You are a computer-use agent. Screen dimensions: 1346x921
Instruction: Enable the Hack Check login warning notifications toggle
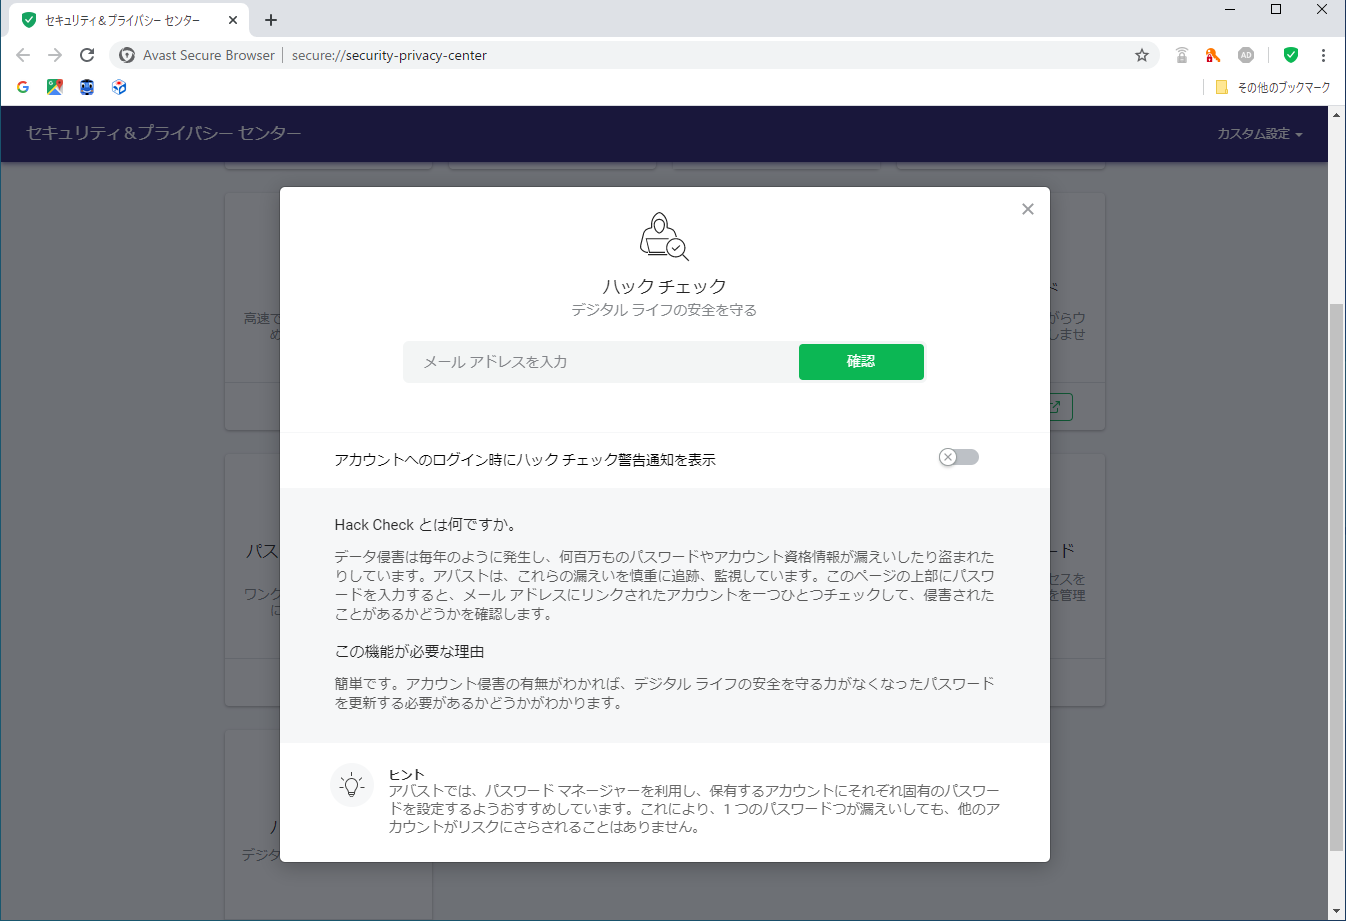(958, 456)
